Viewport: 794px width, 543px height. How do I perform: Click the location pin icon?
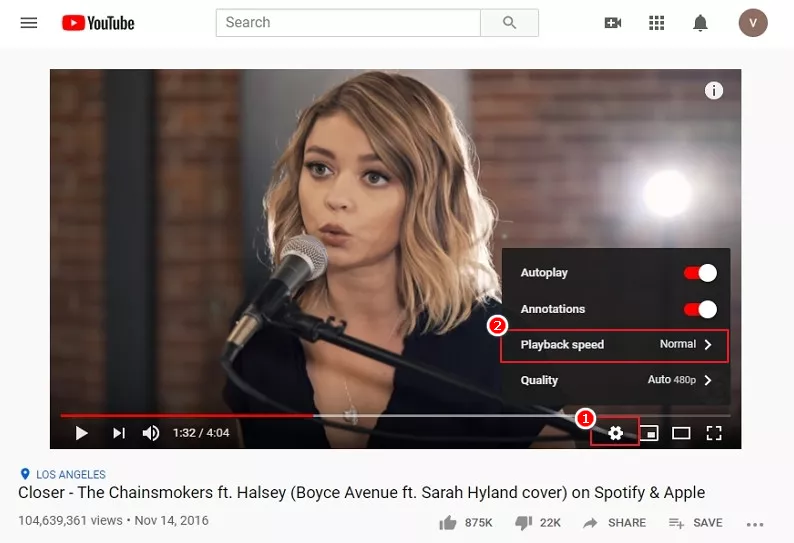(x=25, y=474)
